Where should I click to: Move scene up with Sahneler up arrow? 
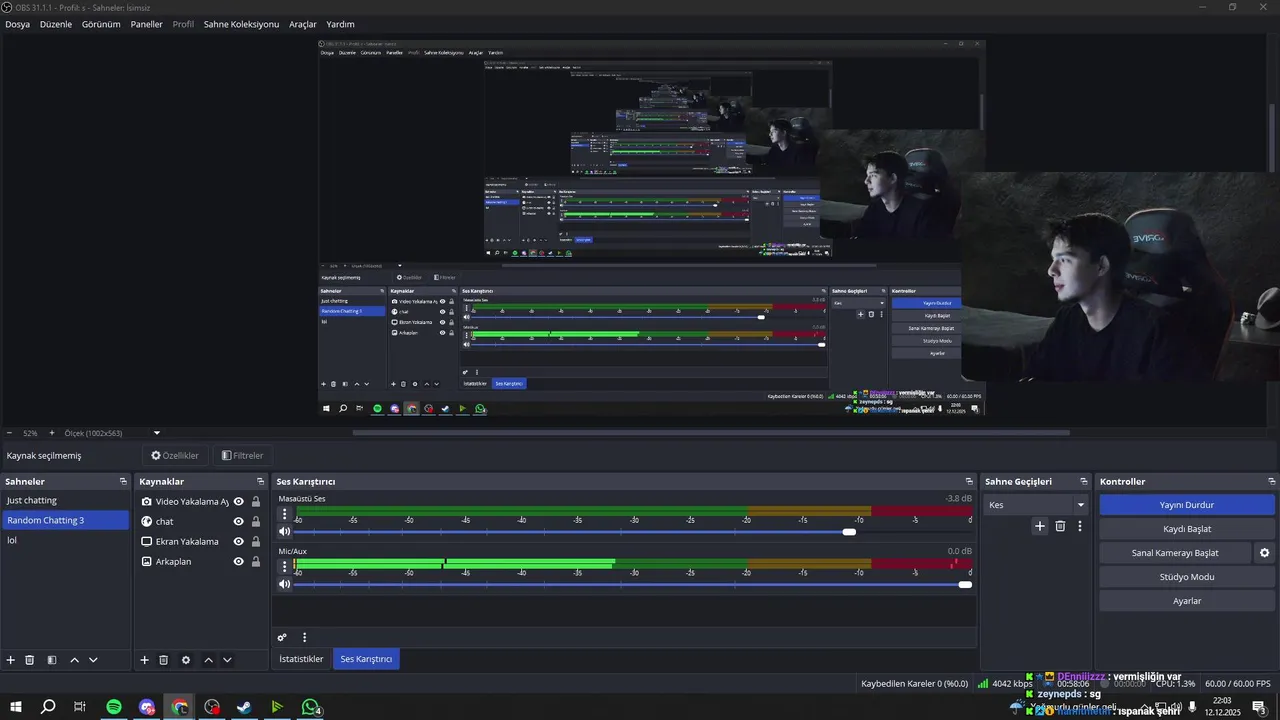[74, 660]
